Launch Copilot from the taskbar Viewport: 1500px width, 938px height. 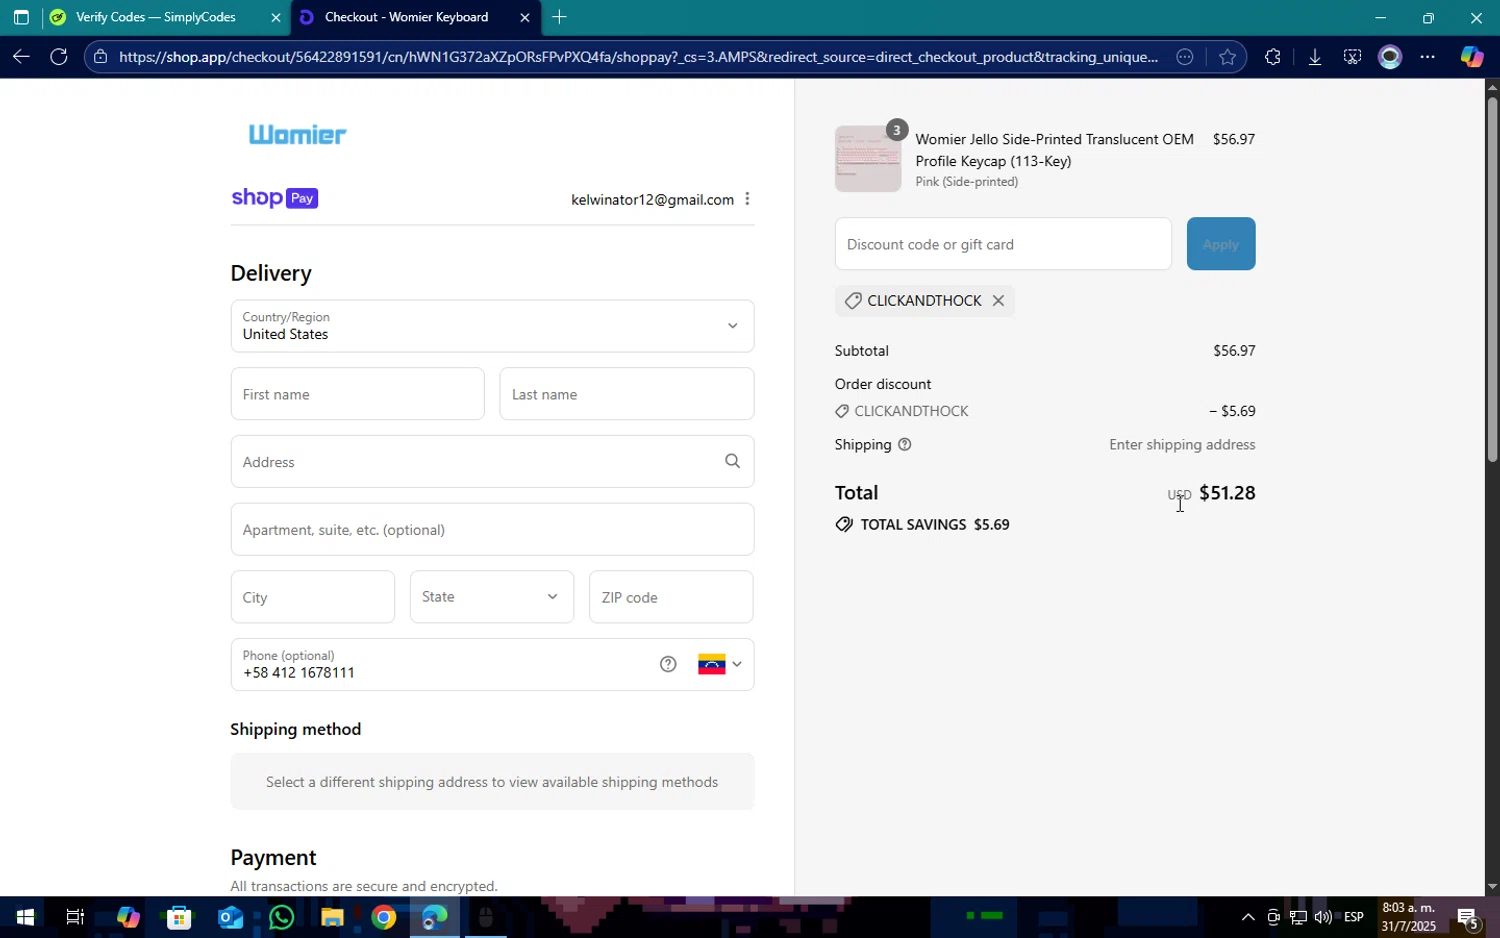coord(127,917)
